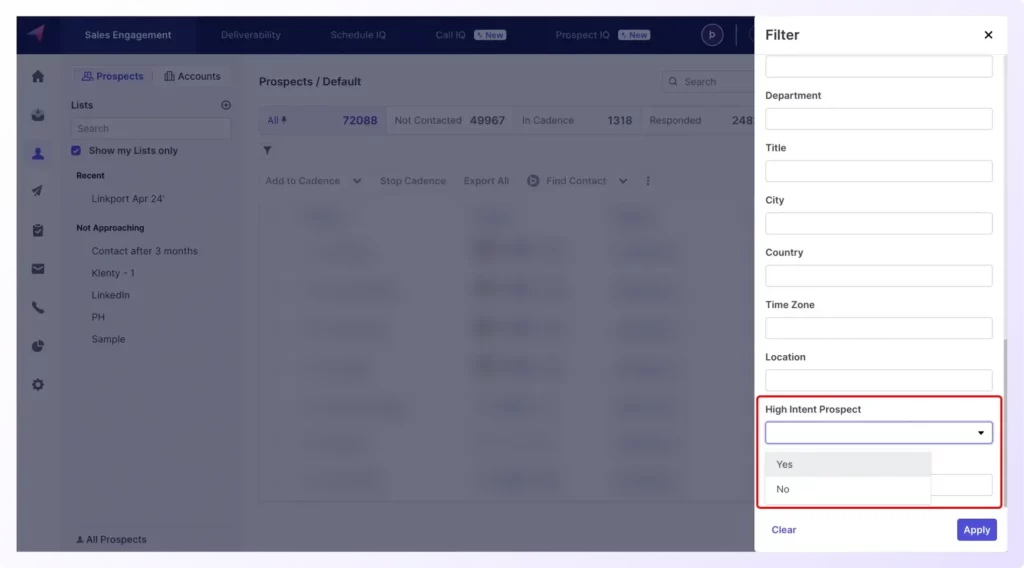This screenshot has width=1024, height=568.
Task: Click Export All button
Action: [486, 181]
